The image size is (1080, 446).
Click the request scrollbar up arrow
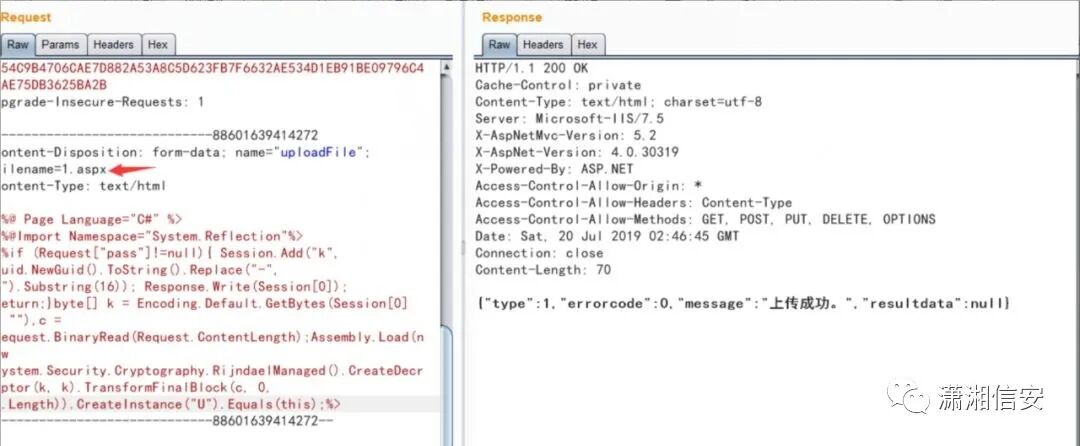446,67
